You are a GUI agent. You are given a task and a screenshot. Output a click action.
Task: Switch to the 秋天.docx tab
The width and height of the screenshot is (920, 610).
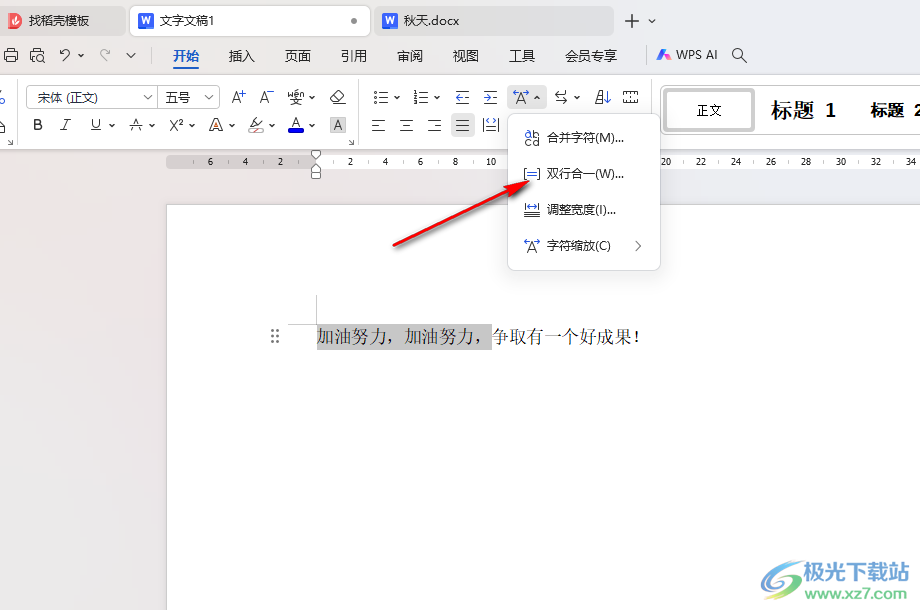click(x=493, y=21)
